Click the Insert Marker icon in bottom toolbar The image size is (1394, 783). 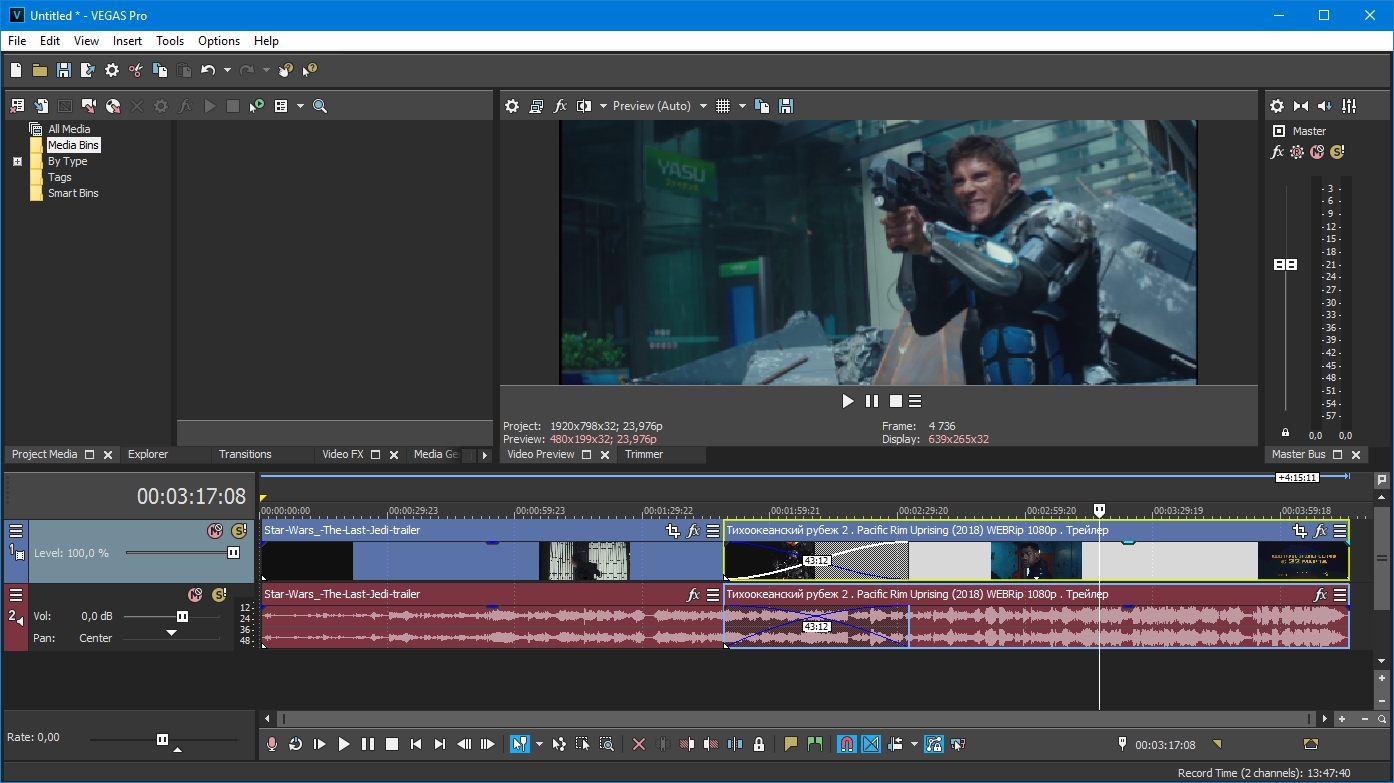[x=791, y=744]
